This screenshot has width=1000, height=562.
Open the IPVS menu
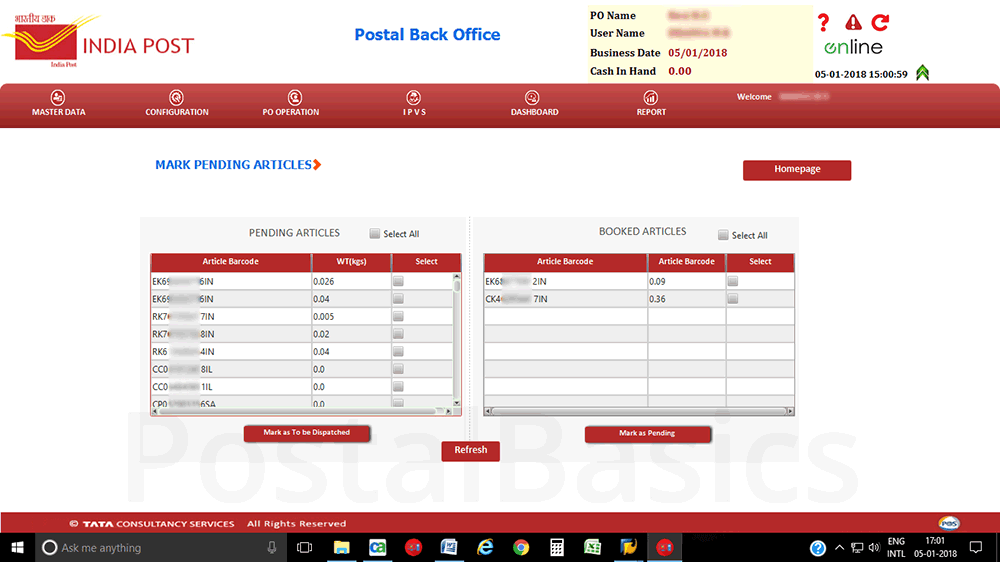point(414,104)
